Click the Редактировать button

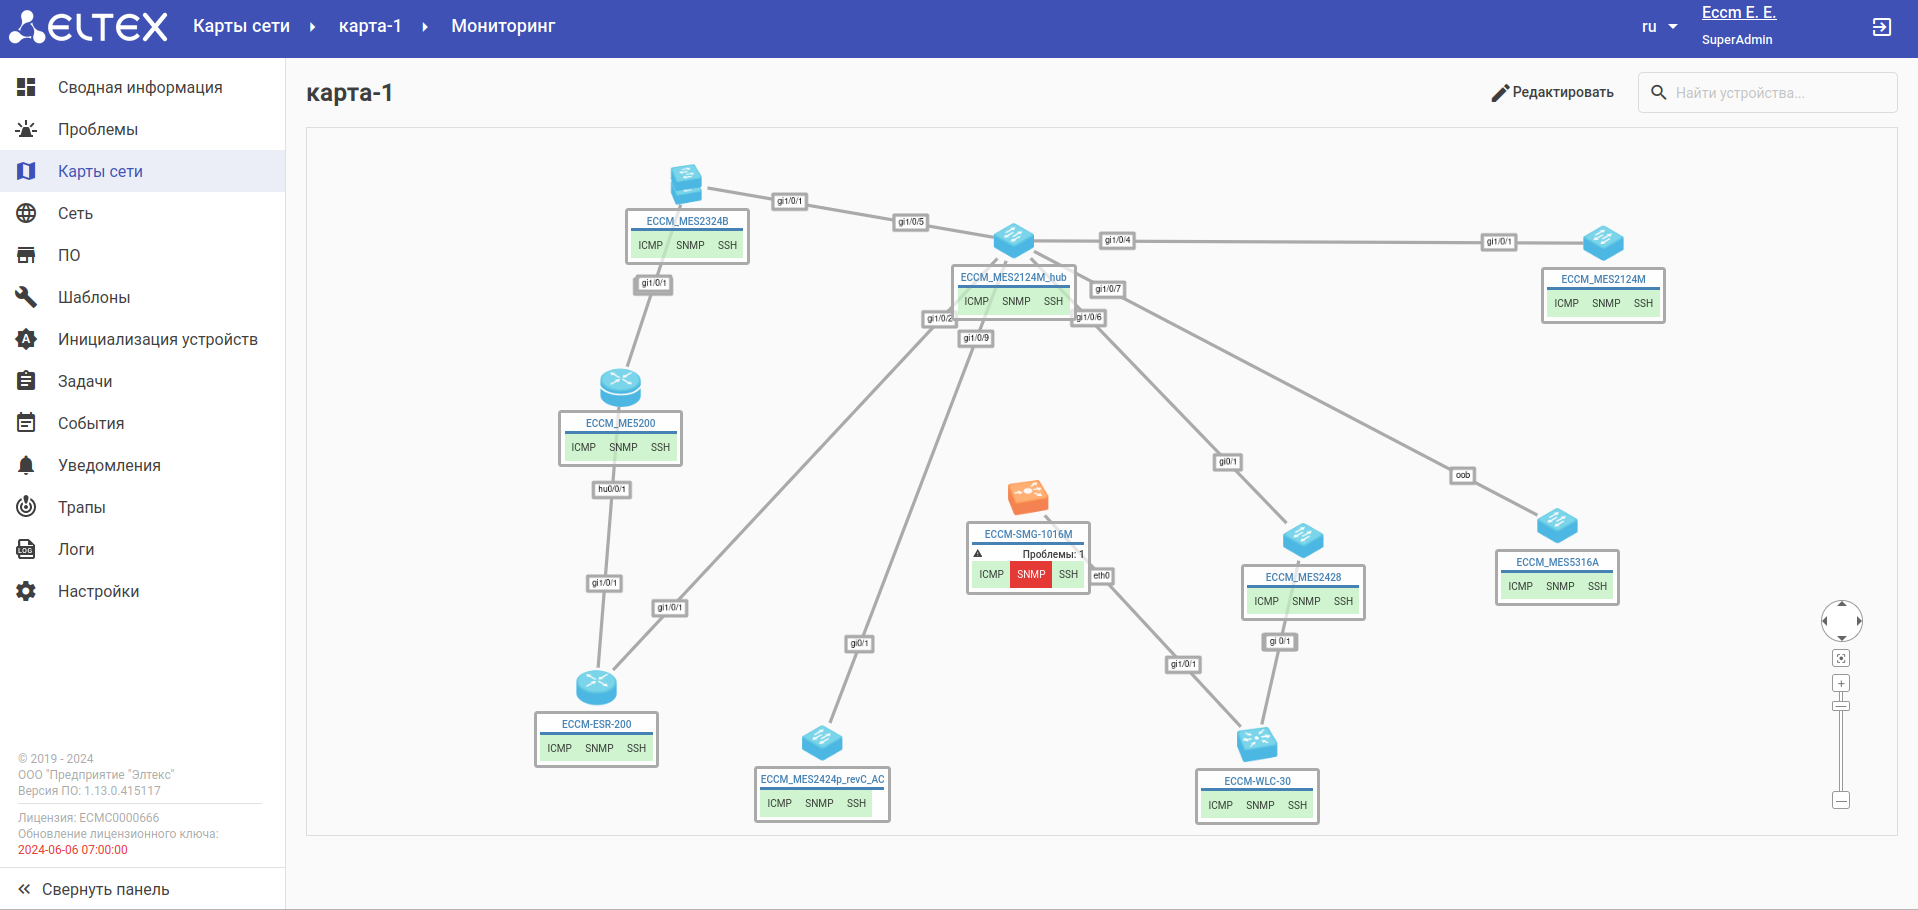pyautogui.click(x=1552, y=93)
